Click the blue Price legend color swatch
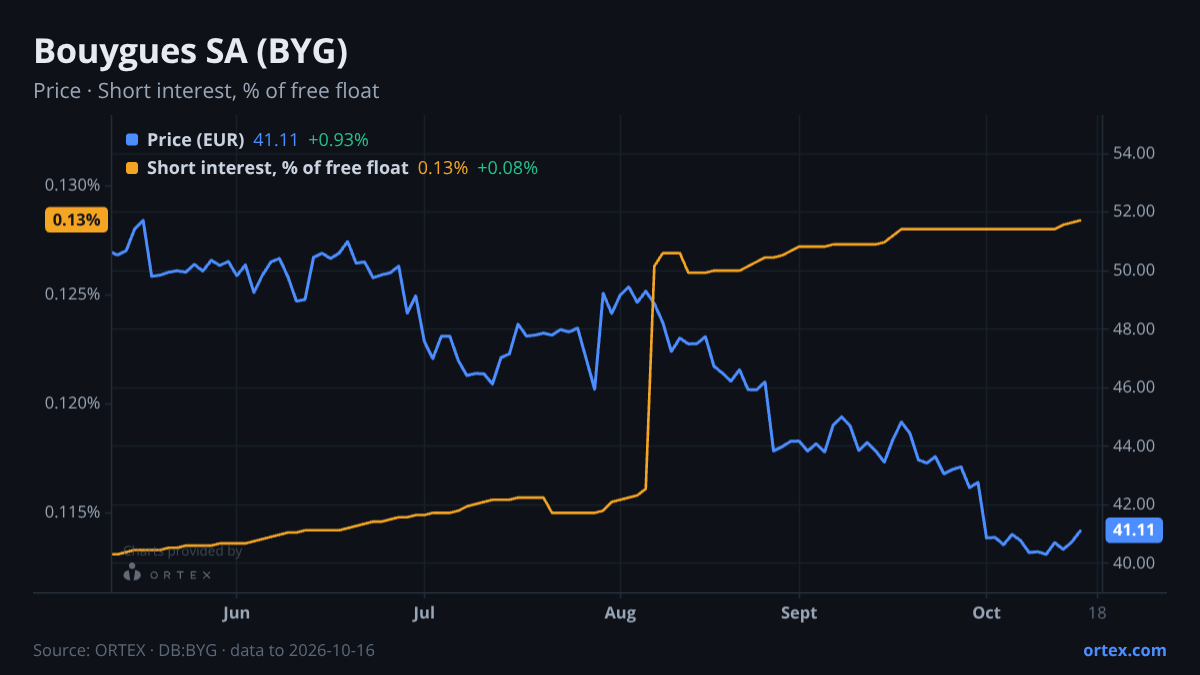 (132, 140)
